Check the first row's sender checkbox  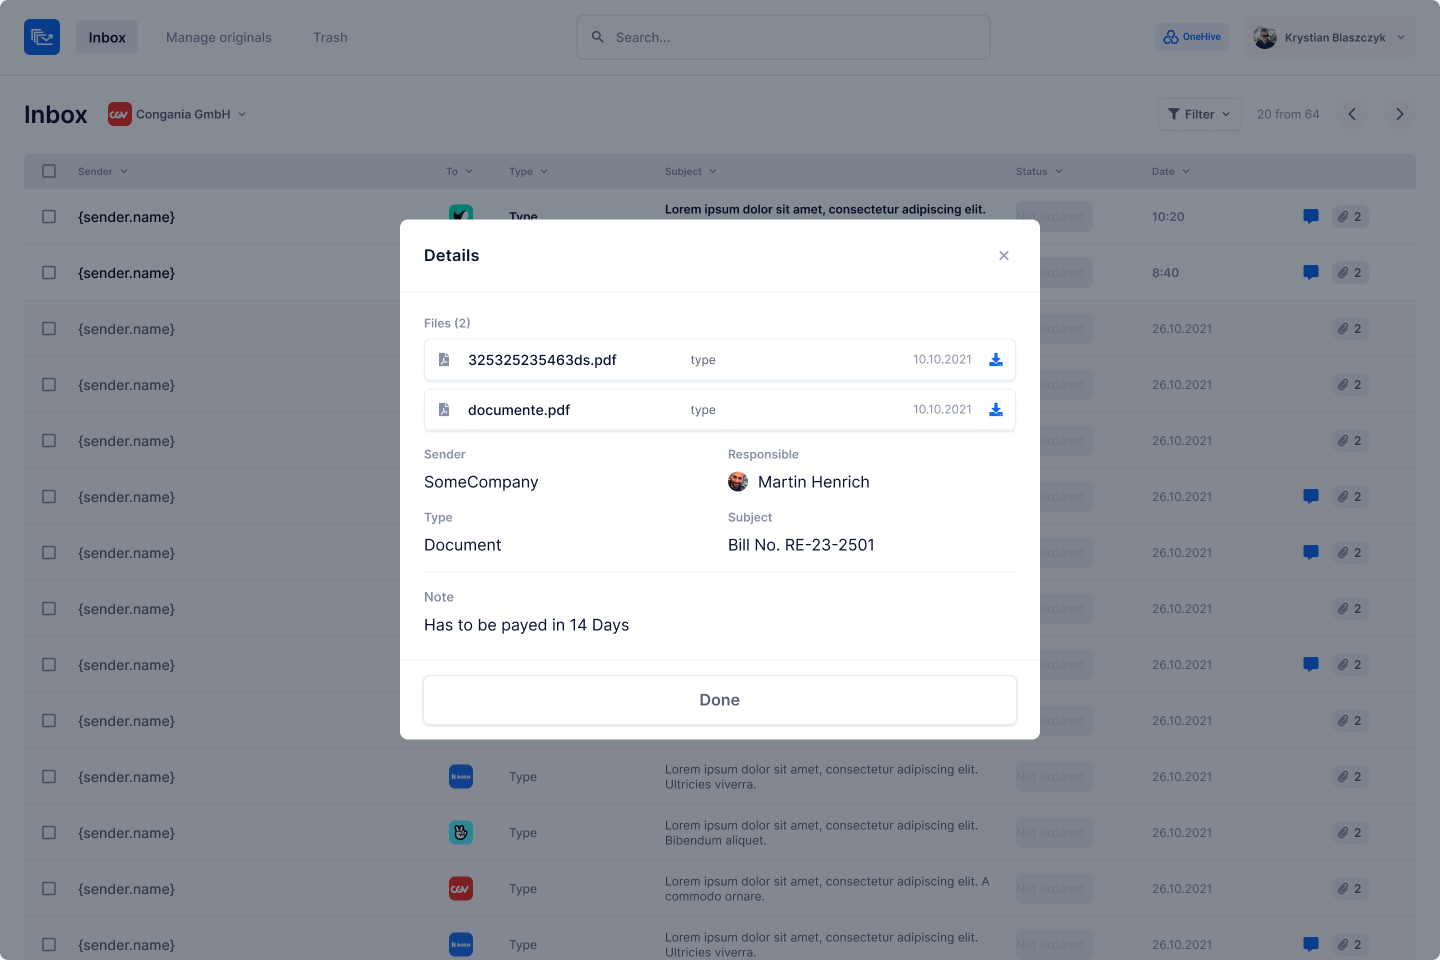(x=49, y=217)
